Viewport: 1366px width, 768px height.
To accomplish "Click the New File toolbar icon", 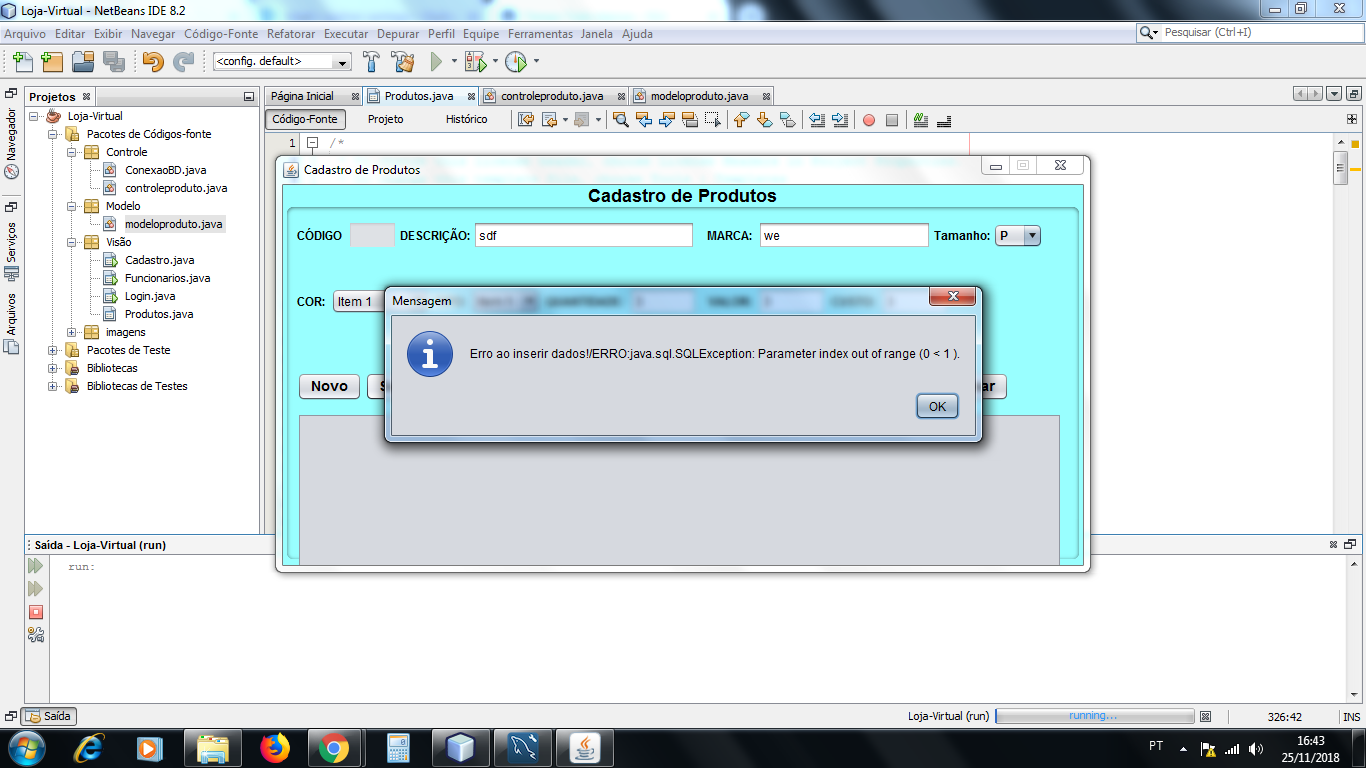I will (x=21, y=61).
